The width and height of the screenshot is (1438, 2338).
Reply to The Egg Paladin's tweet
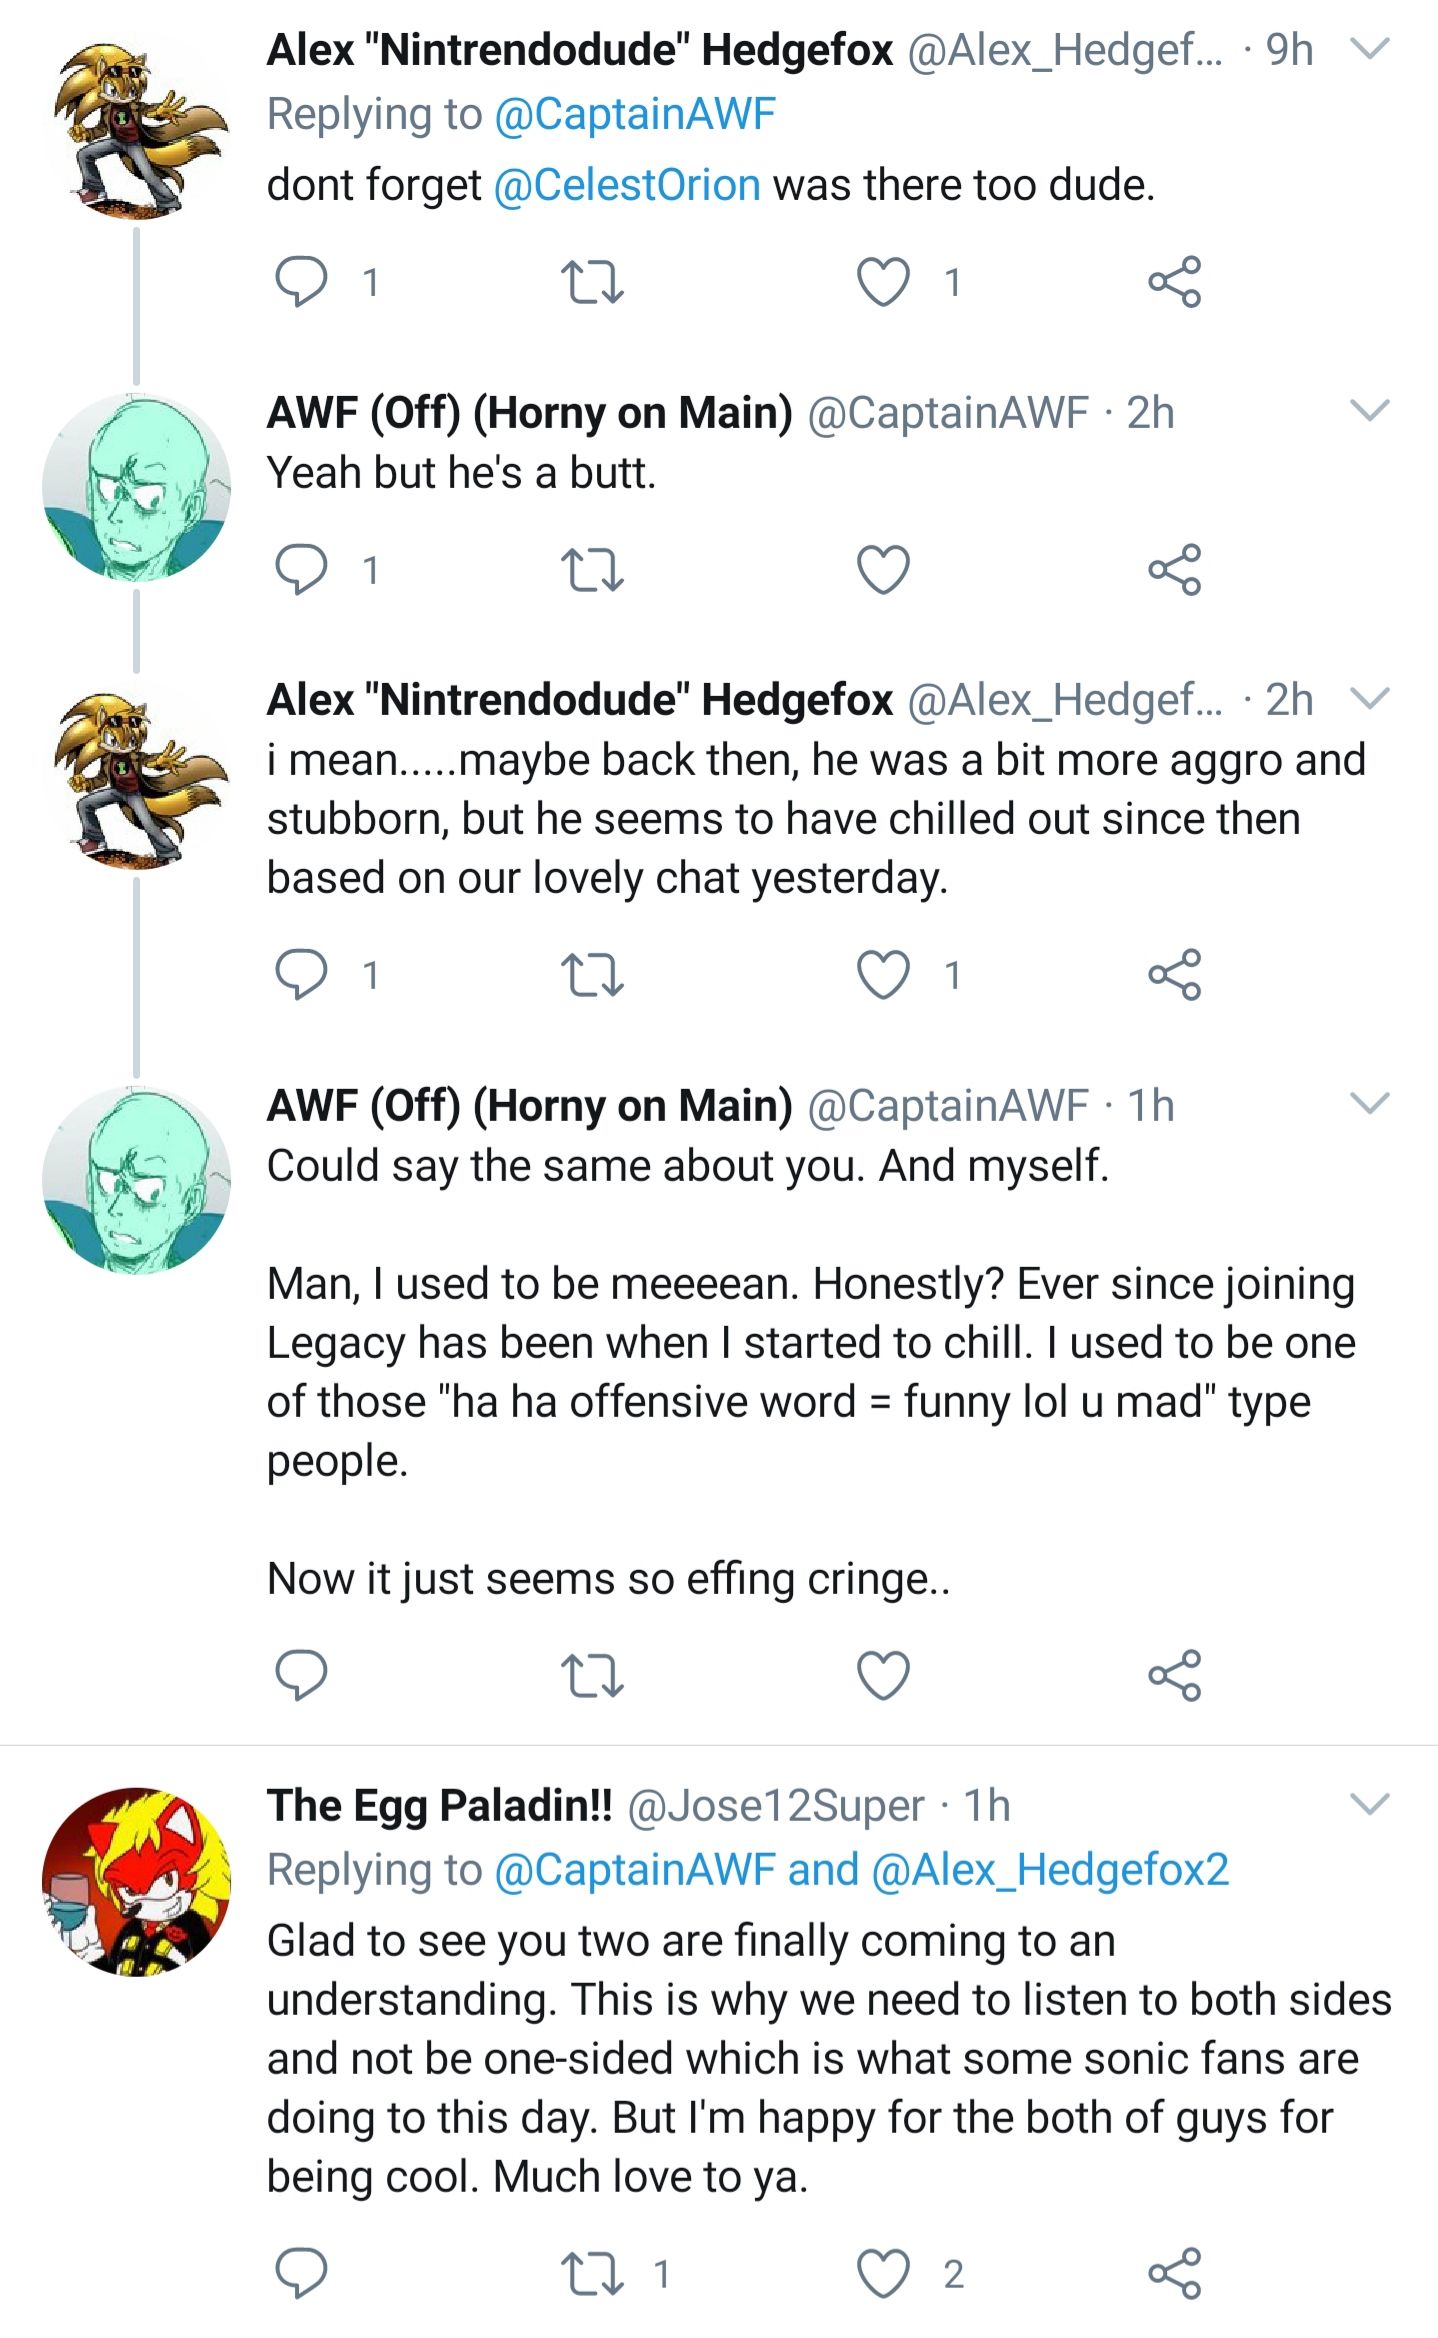(301, 2274)
